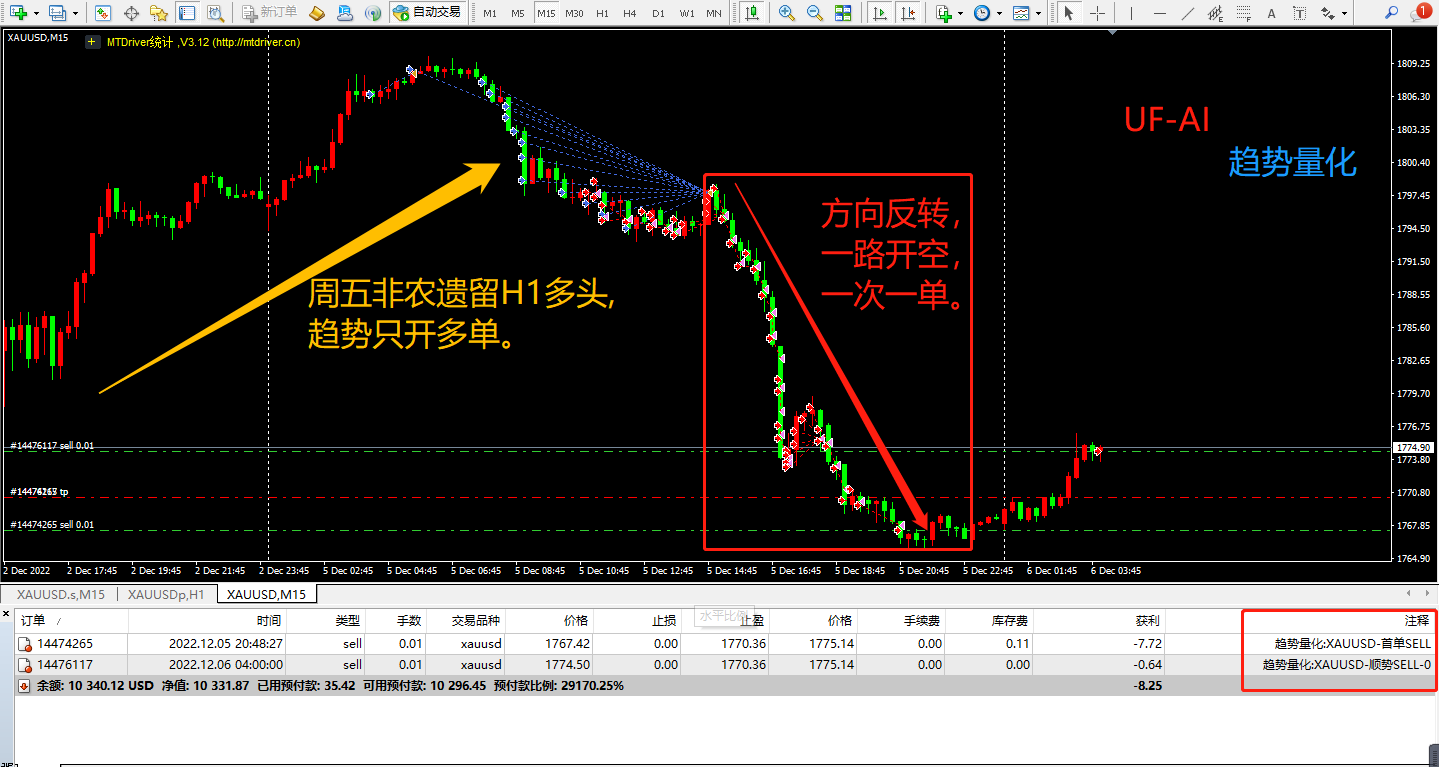Expand the MTDriver plus button on chart

[x=92, y=42]
